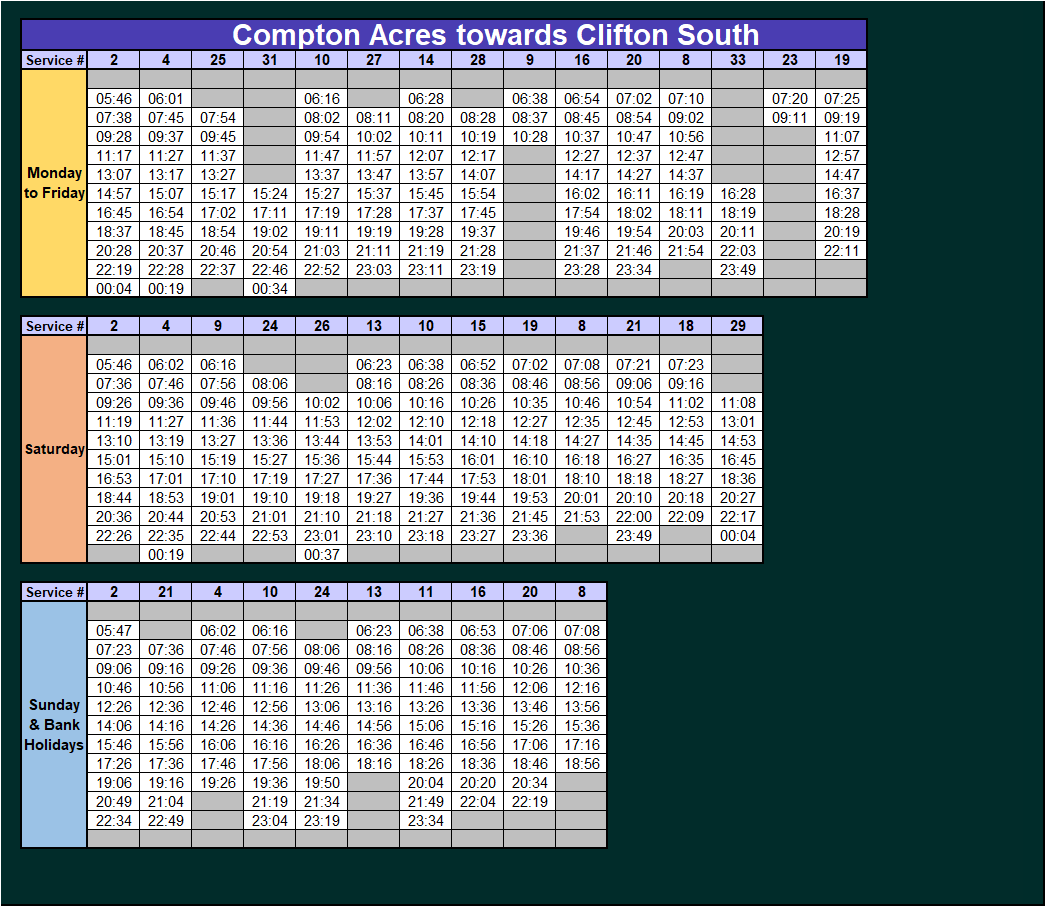Select the 05:47 Sunday departure cell
This screenshot has height=906, width=1045.
point(114,631)
